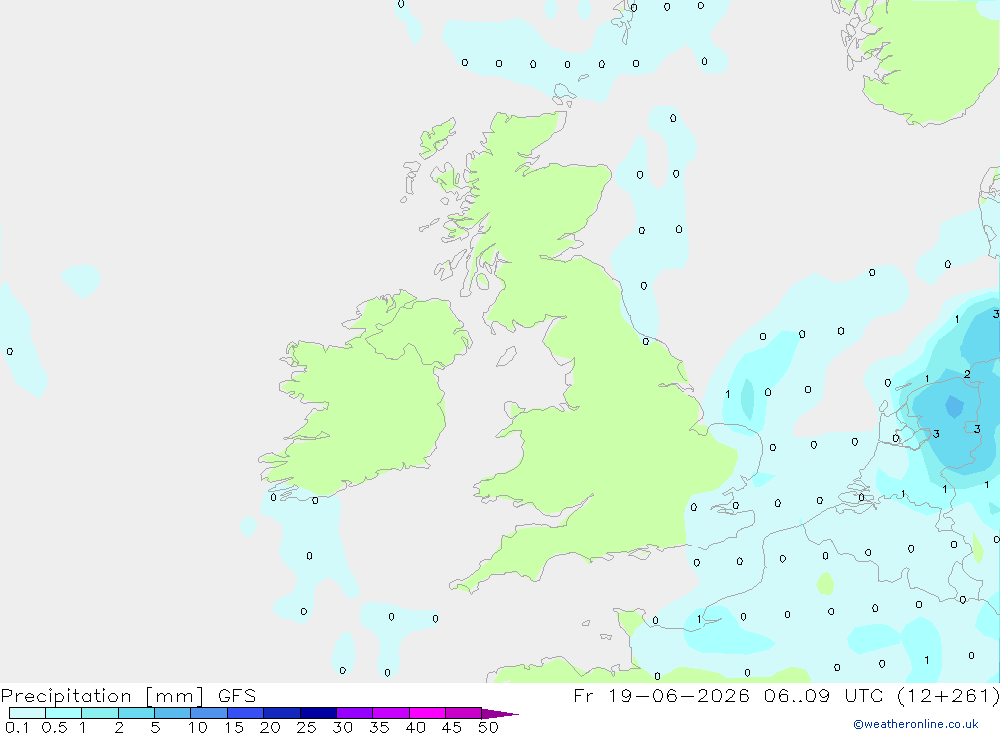Choose the 2–5 mm legend color
The width and height of the screenshot is (1000, 733).
[136, 713]
